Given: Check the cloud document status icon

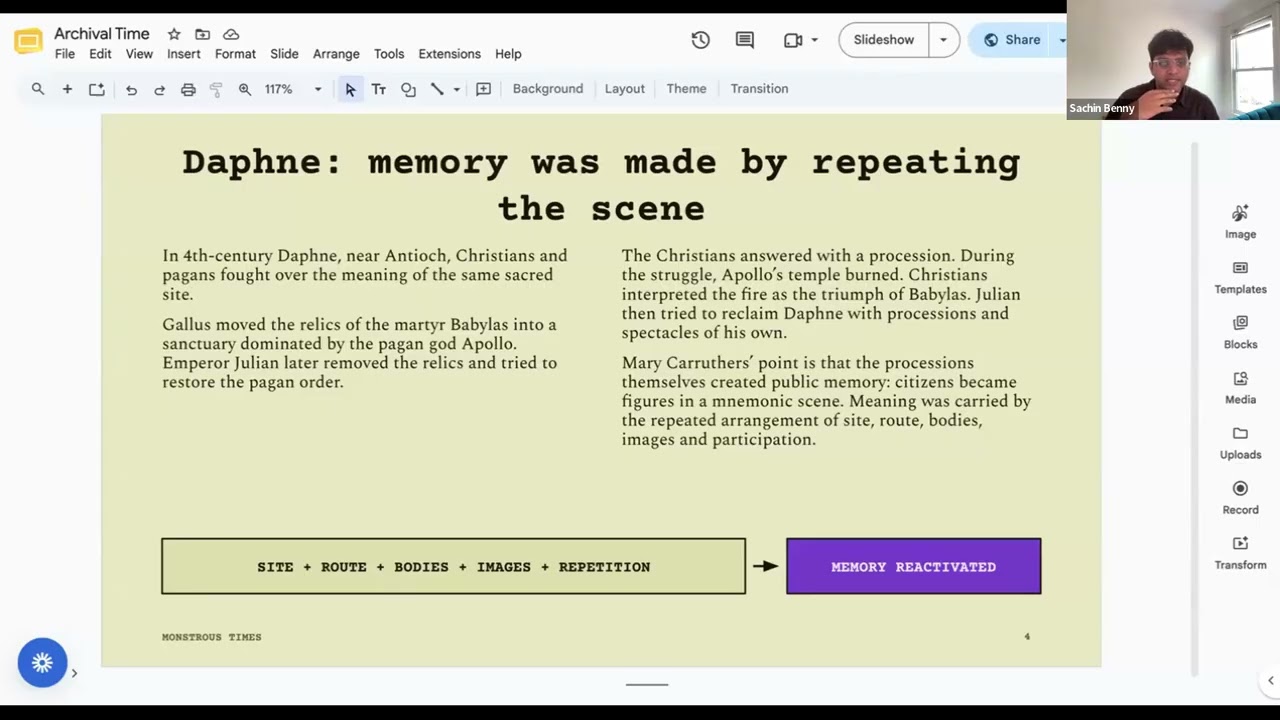Looking at the screenshot, I should point(231,34).
